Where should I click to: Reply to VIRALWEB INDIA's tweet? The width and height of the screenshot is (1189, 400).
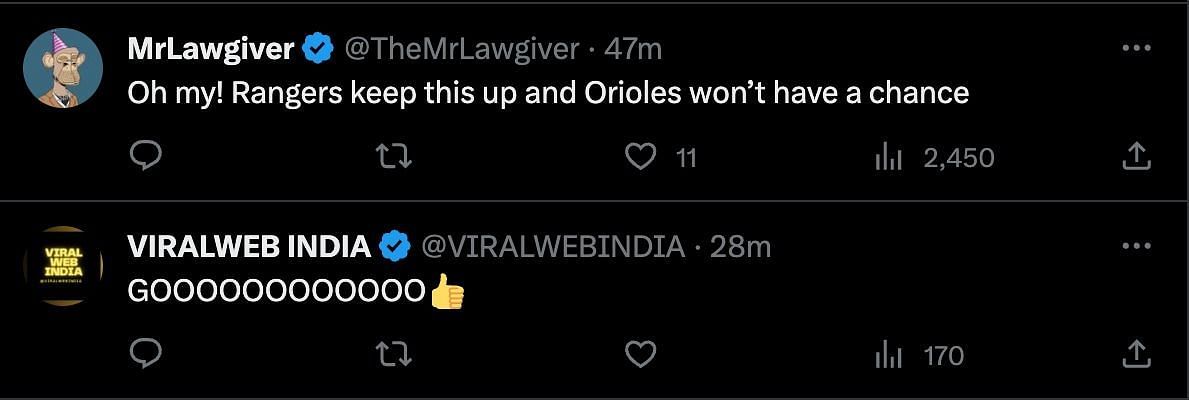146,354
